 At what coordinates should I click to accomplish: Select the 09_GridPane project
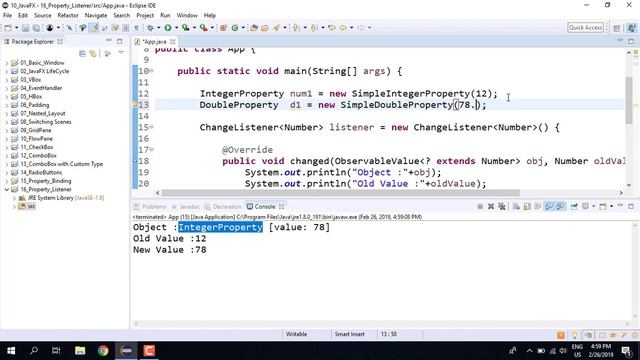click(x=36, y=130)
